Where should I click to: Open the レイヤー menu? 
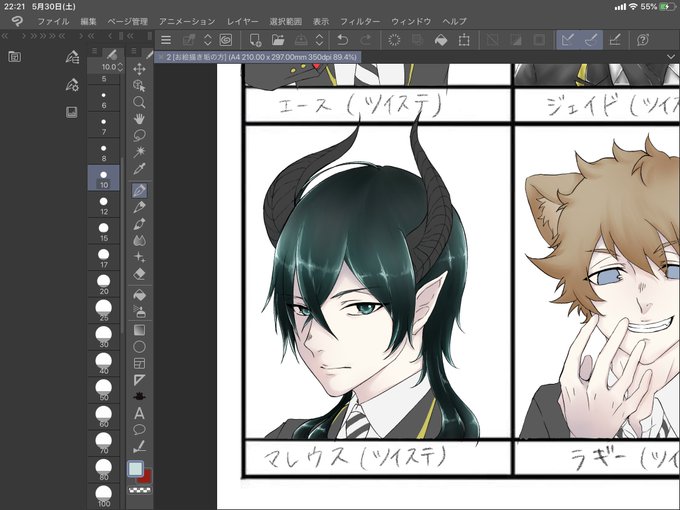pos(242,21)
